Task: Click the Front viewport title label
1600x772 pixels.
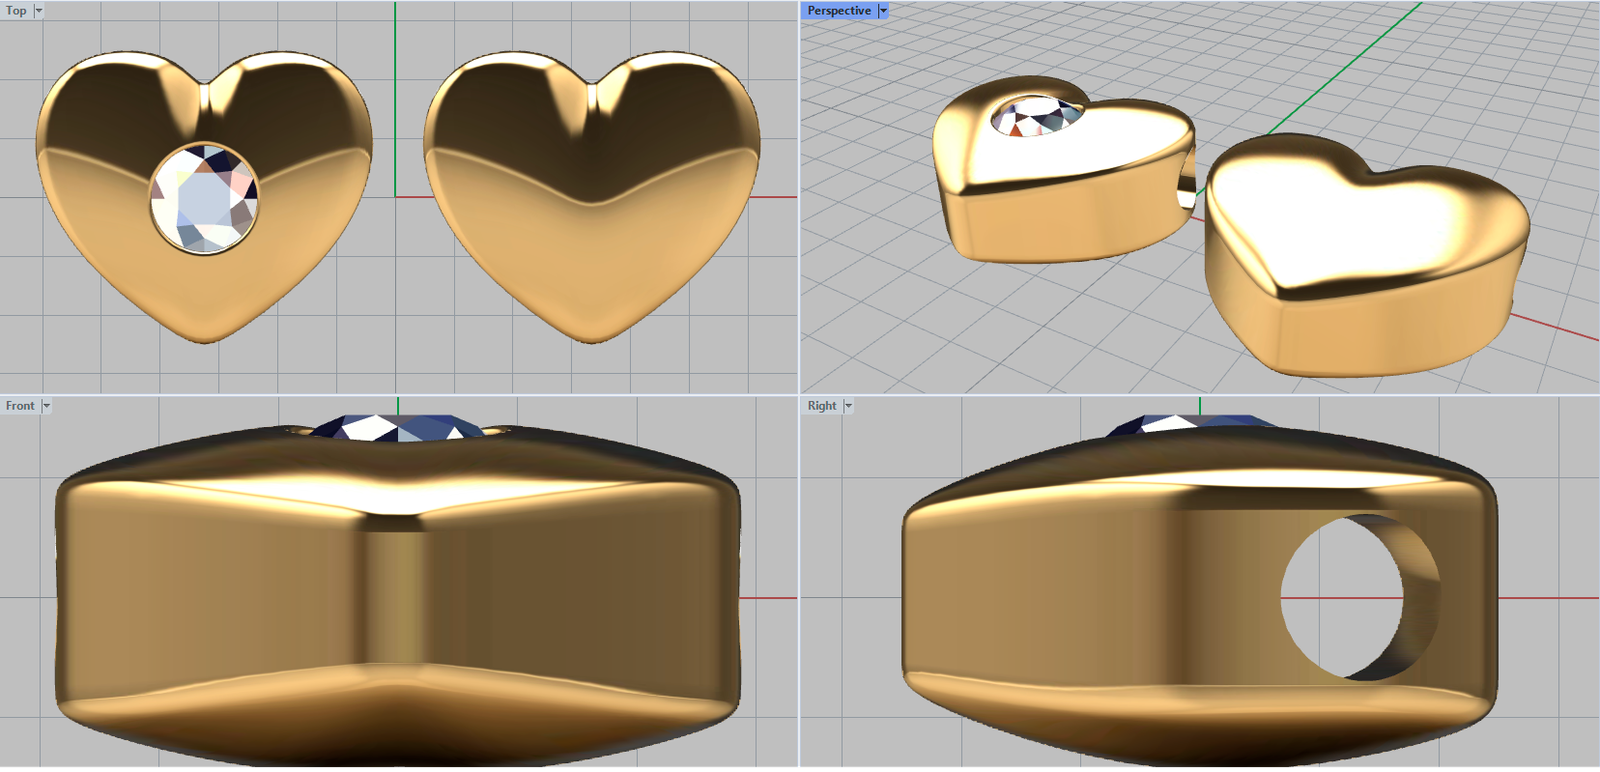Action: (x=19, y=406)
